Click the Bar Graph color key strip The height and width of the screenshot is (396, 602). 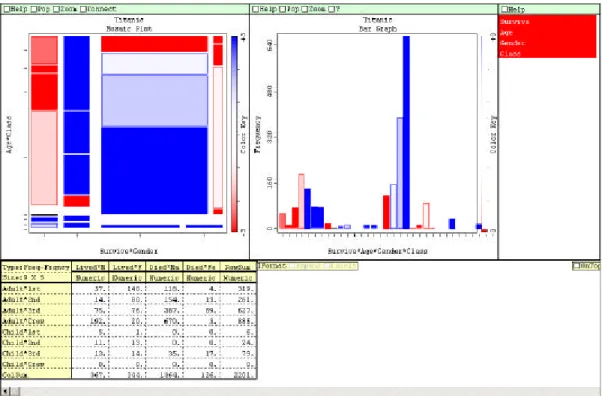click(x=483, y=134)
